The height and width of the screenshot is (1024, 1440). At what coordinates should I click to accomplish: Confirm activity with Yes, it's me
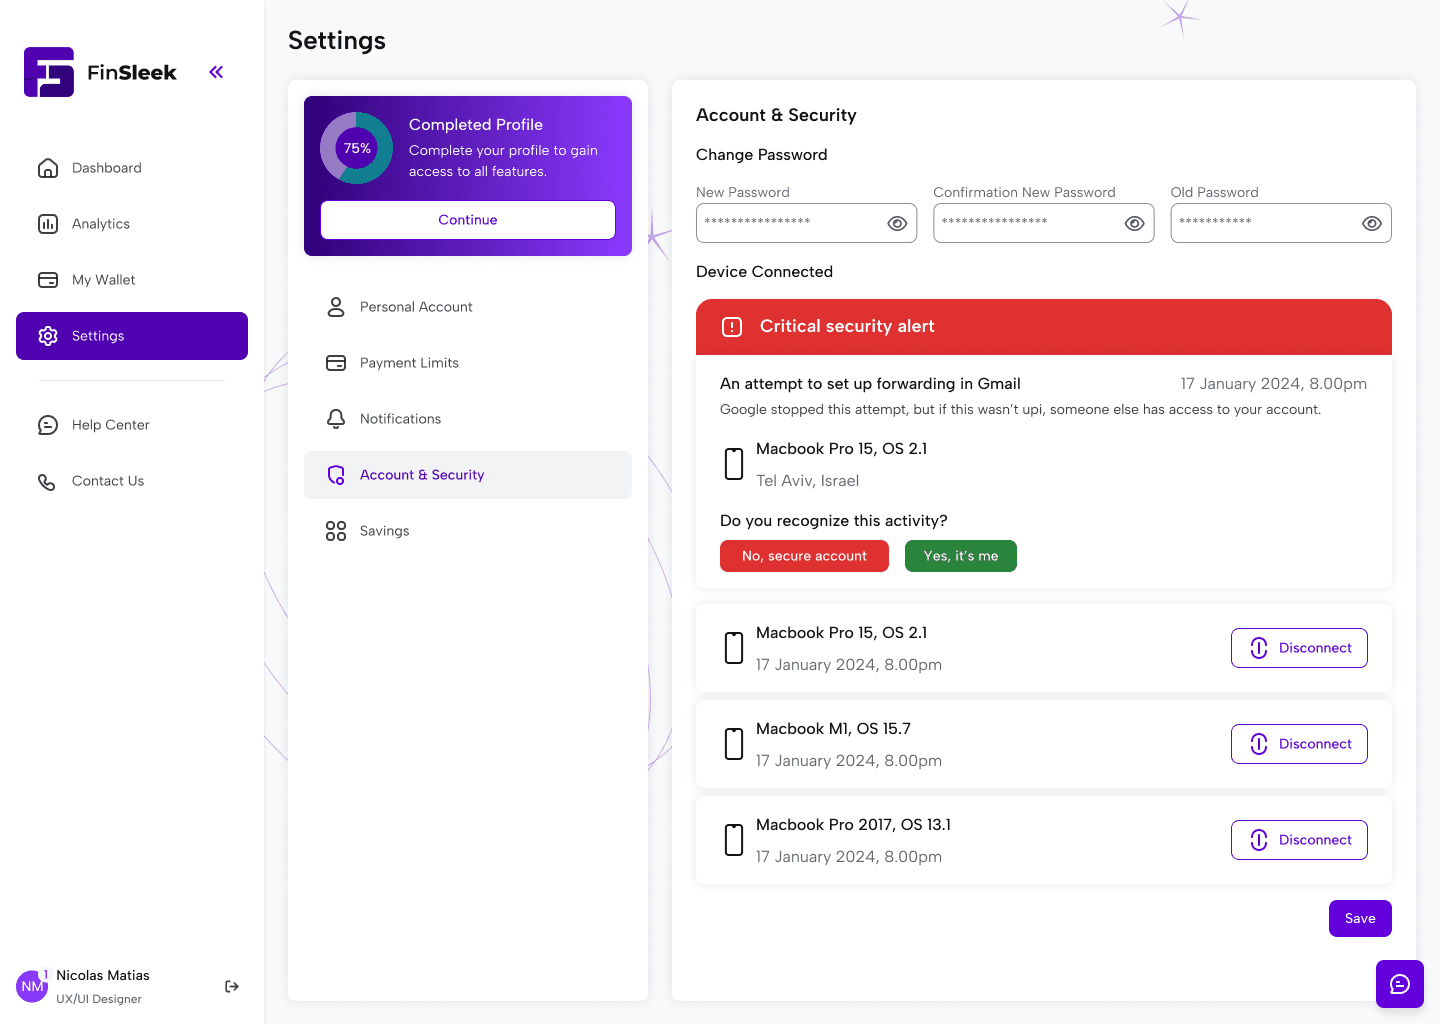click(x=960, y=556)
